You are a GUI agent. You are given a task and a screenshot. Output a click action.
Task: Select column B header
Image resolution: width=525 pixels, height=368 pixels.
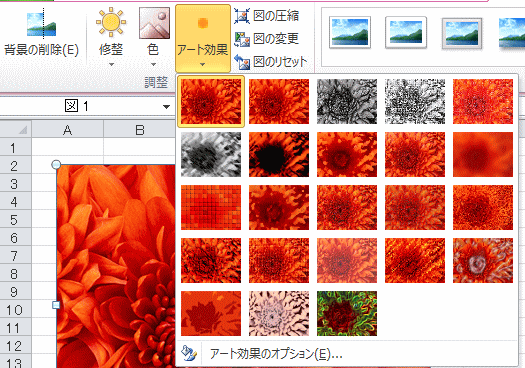point(140,129)
